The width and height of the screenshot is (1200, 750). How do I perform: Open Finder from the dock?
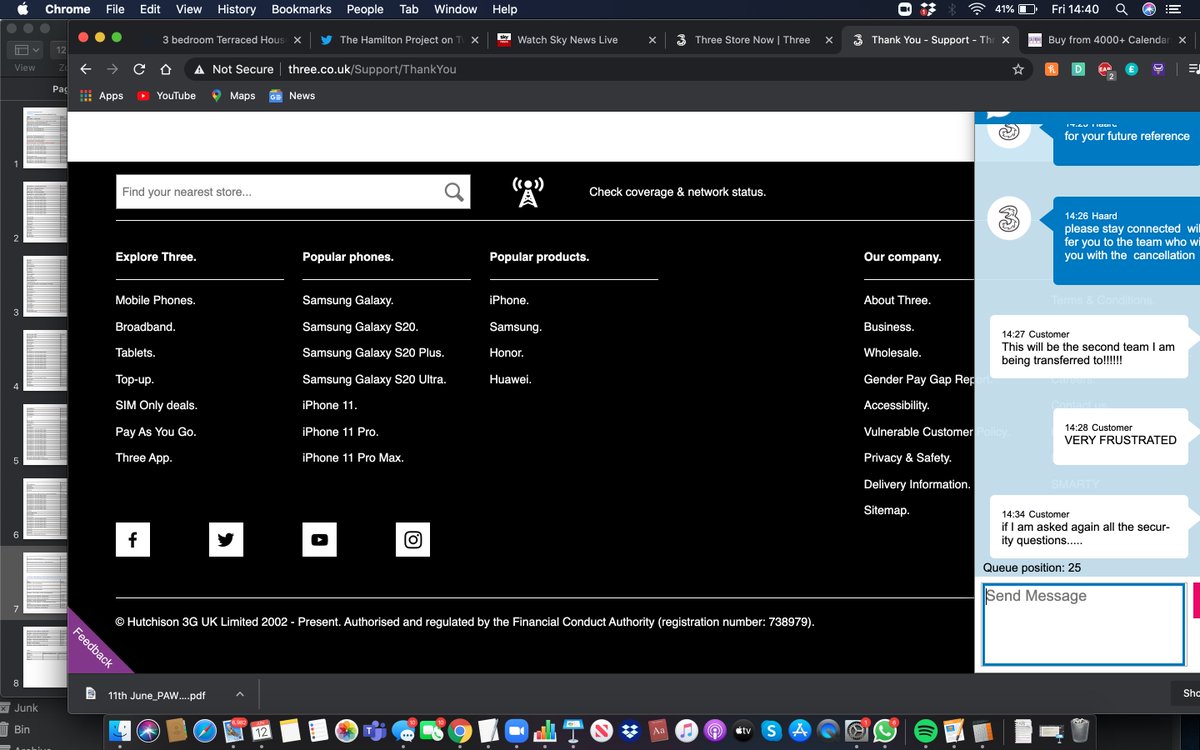click(121, 730)
